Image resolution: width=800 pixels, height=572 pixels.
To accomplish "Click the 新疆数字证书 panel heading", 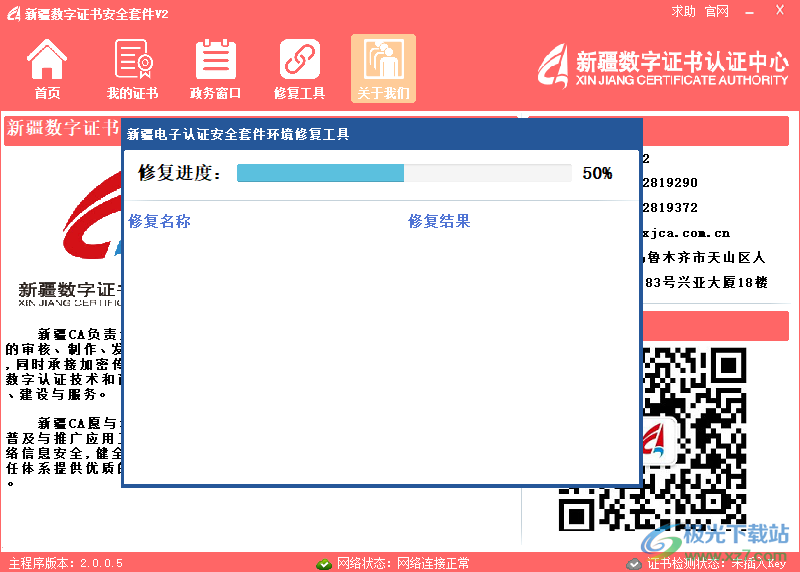I will click(x=63, y=128).
